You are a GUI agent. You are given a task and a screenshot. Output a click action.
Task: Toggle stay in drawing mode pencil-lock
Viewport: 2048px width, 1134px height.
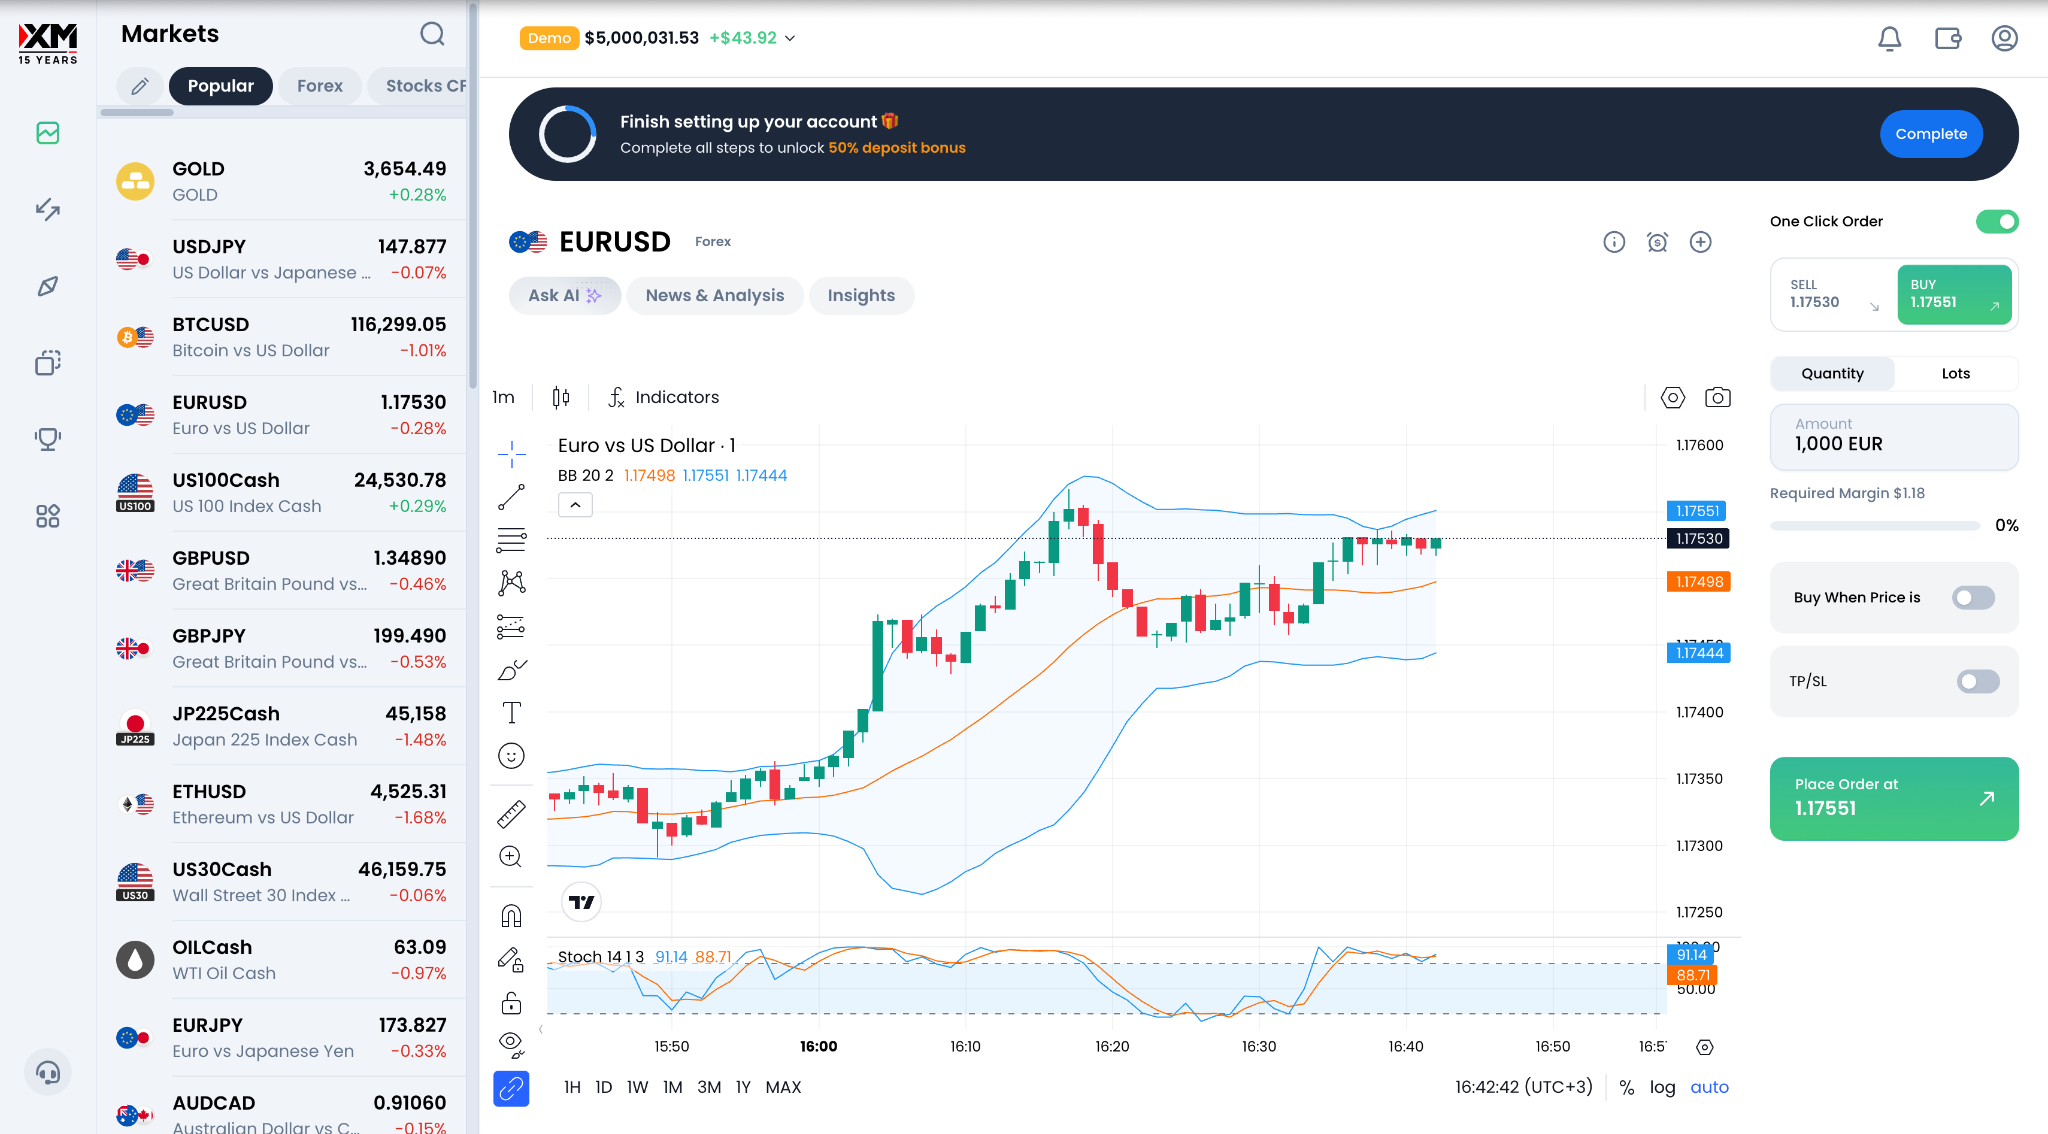click(x=511, y=960)
